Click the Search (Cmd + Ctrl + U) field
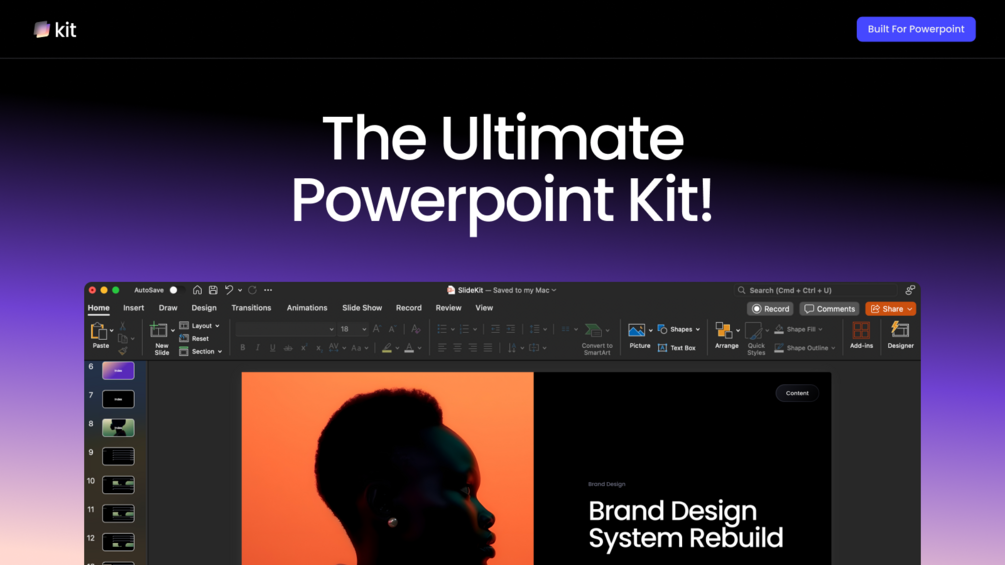 coord(815,290)
